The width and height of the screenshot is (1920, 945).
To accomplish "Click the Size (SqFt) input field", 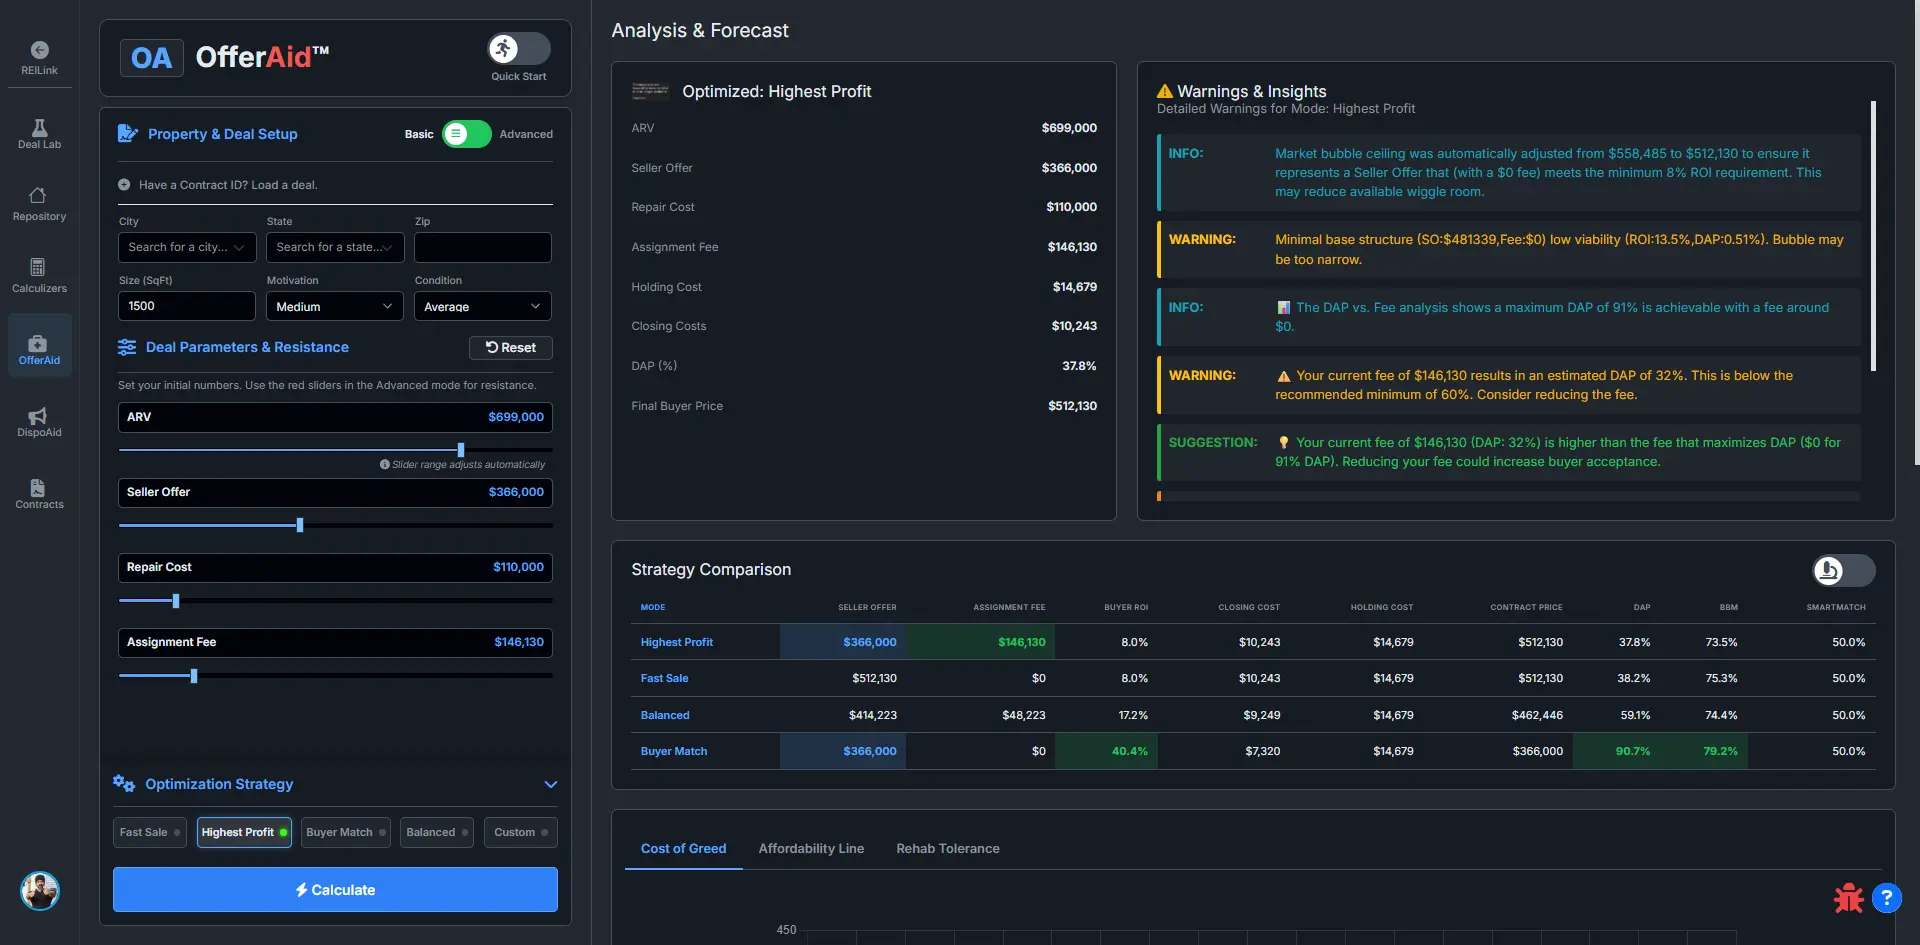I will coord(187,306).
